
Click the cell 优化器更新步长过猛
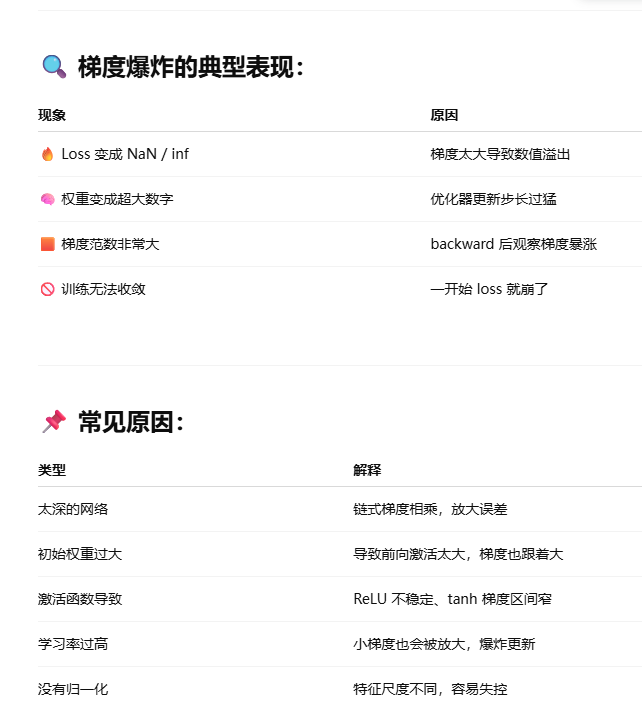[494, 199]
